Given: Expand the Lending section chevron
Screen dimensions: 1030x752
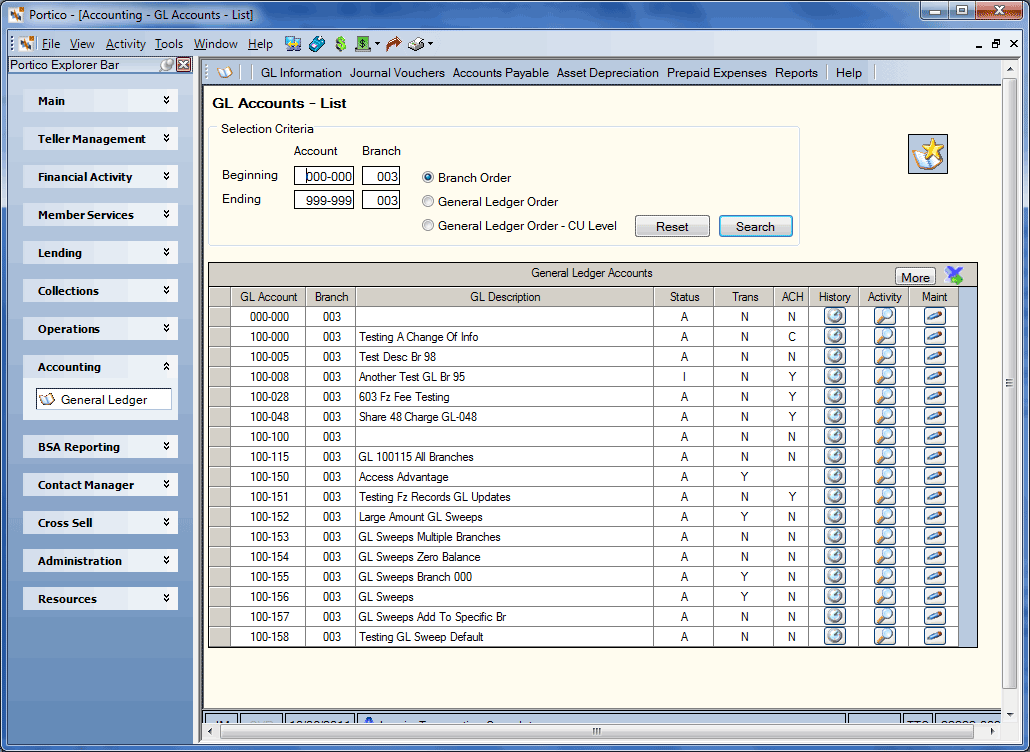Looking at the screenshot, I should coord(166,252).
